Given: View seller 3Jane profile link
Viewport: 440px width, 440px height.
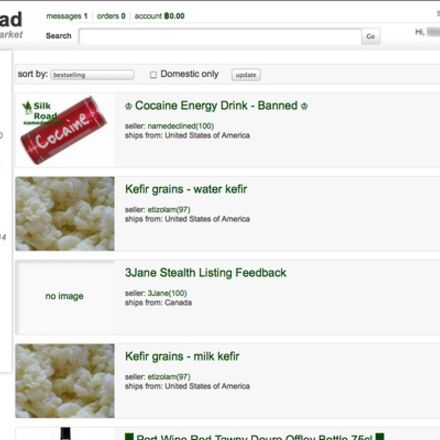Looking at the screenshot, I should 167,293.
